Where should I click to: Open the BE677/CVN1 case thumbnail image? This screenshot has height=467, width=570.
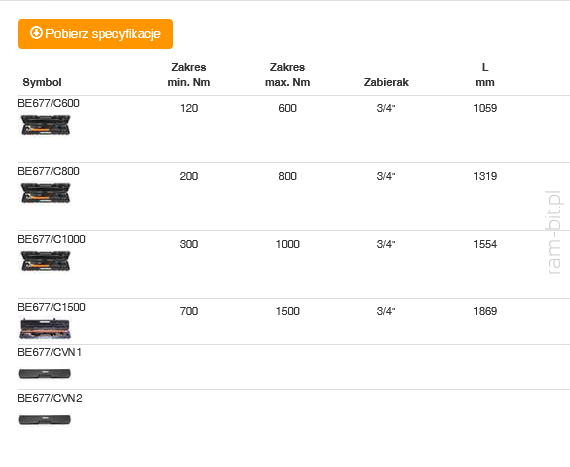pyautogui.click(x=45, y=374)
